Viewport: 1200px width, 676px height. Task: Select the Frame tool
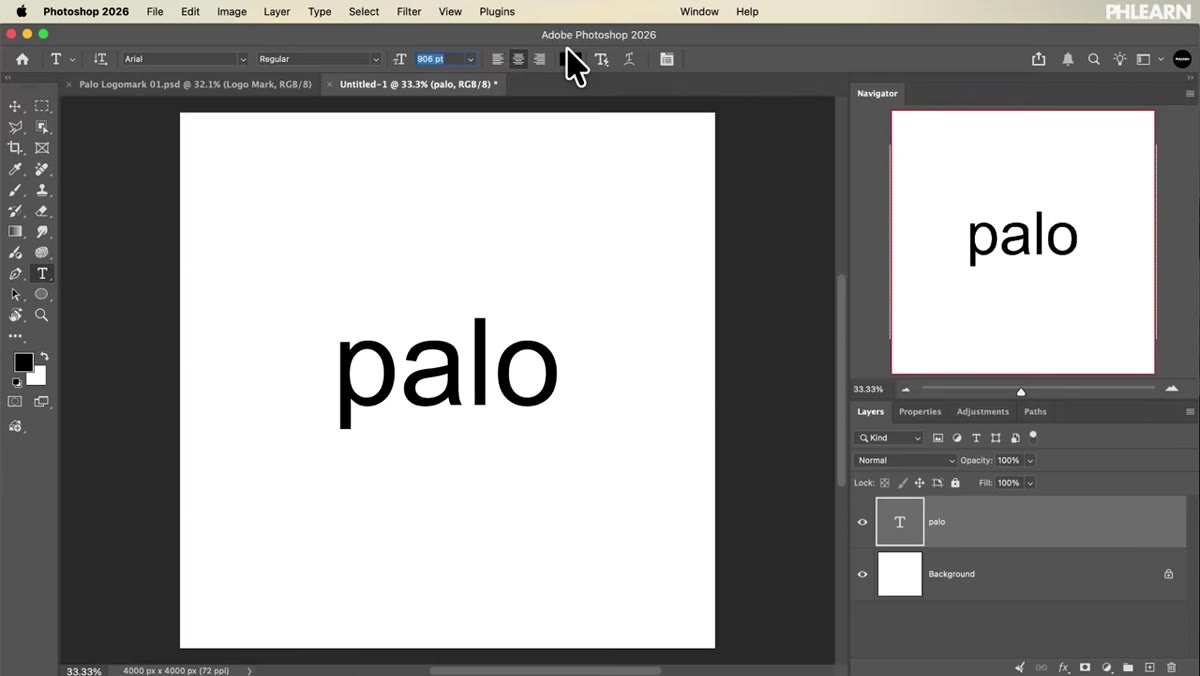tap(42, 148)
